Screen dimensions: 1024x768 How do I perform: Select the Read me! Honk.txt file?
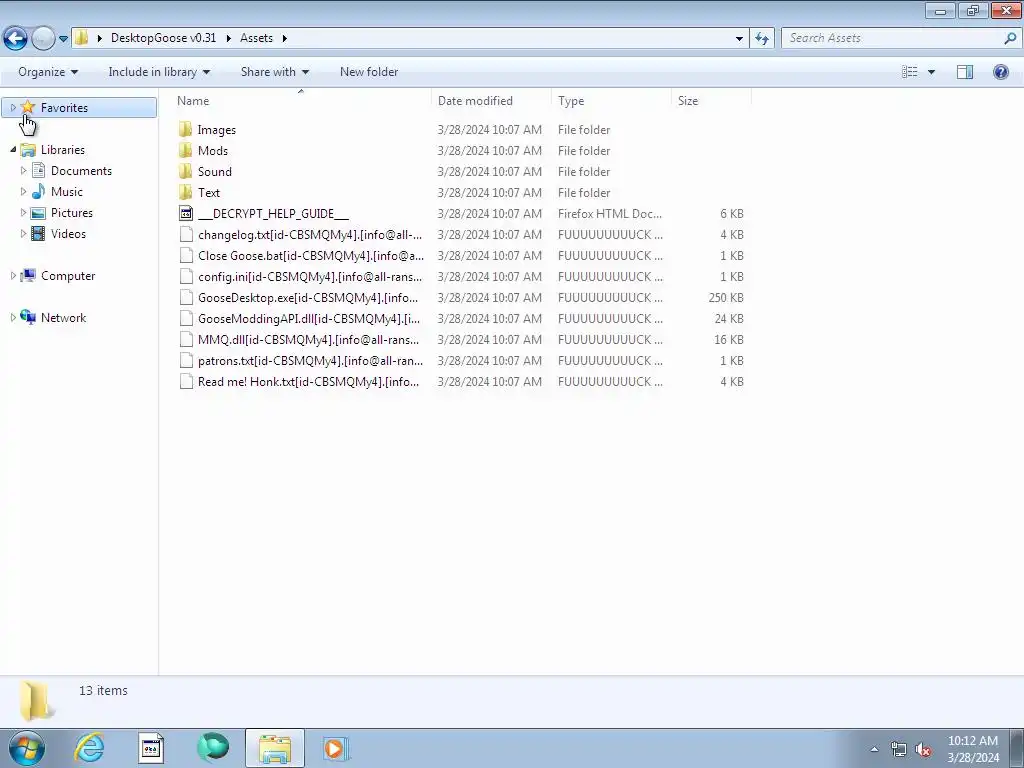click(x=308, y=381)
